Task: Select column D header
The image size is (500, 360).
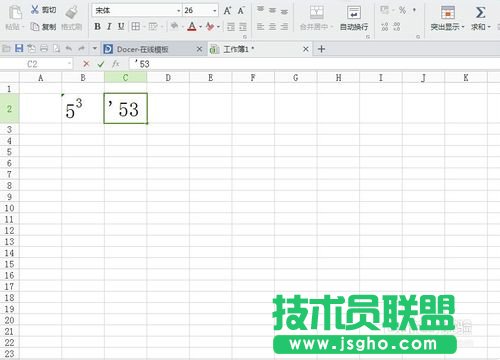Action: (x=168, y=78)
